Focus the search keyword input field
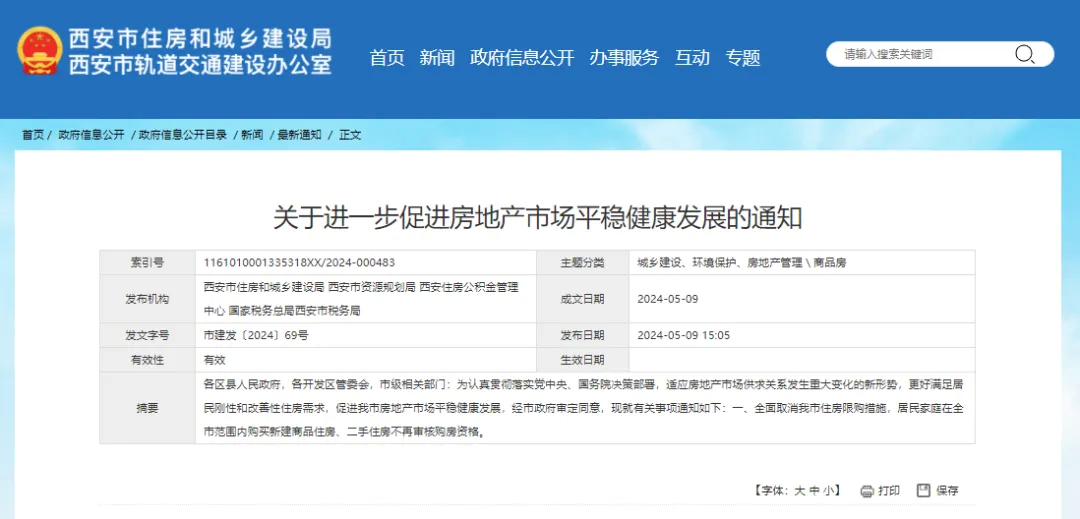The width and height of the screenshot is (1080, 519). click(920, 54)
